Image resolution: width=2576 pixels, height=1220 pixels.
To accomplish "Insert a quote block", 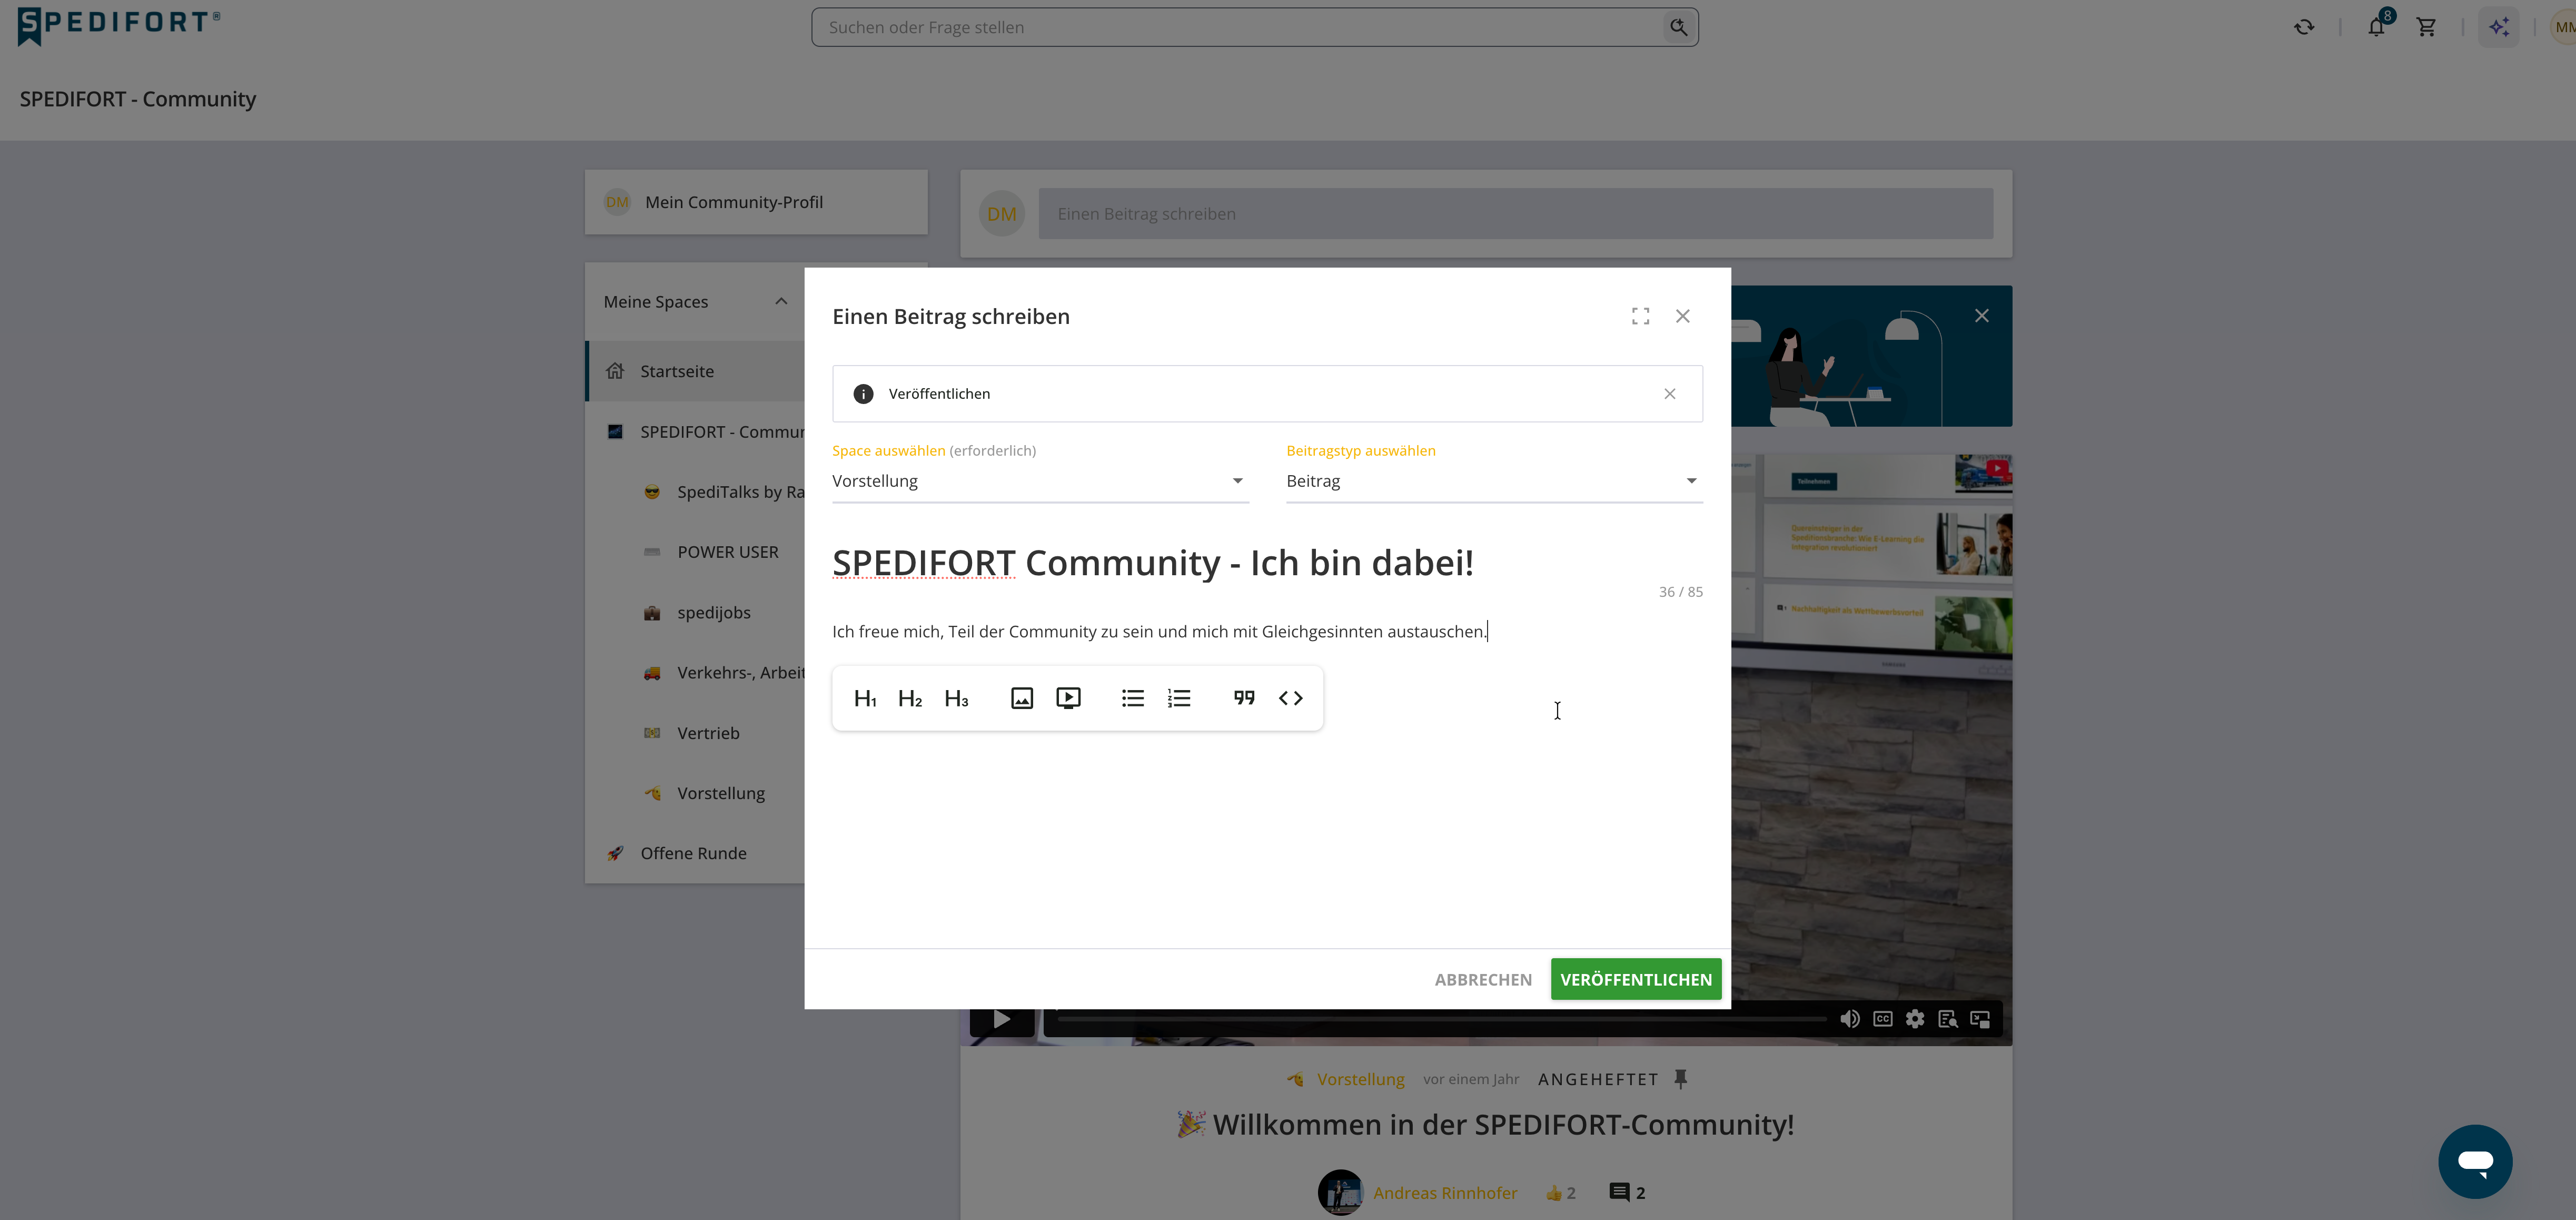I will tap(1243, 698).
